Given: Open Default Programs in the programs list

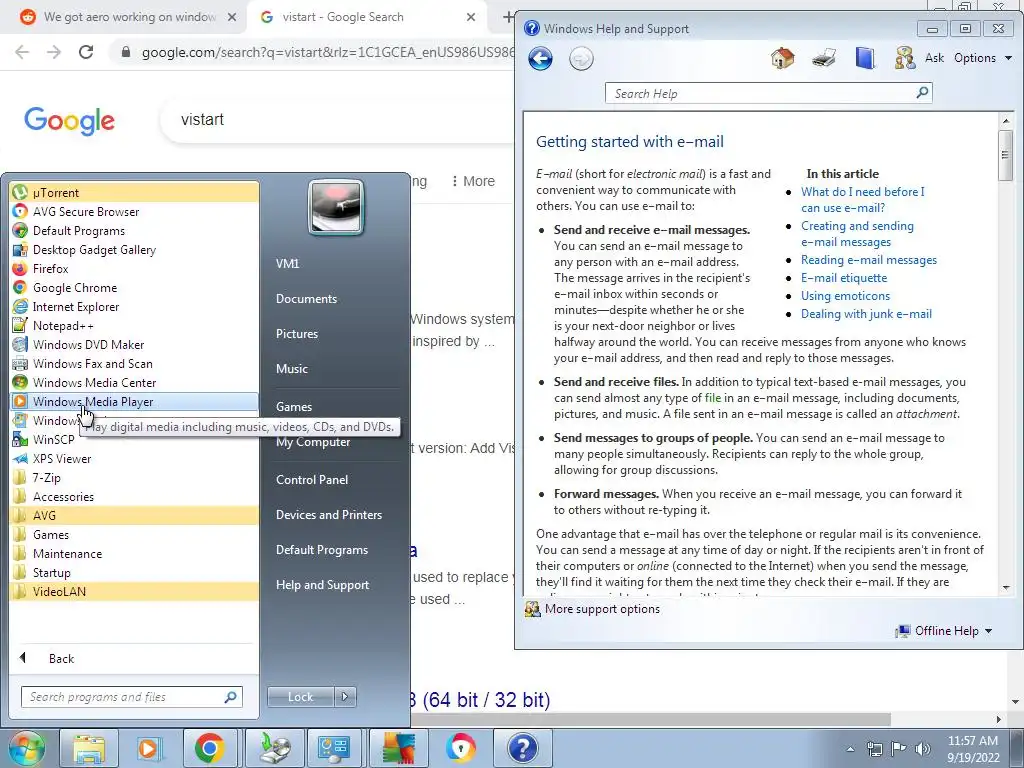Looking at the screenshot, I should tap(134, 231).
